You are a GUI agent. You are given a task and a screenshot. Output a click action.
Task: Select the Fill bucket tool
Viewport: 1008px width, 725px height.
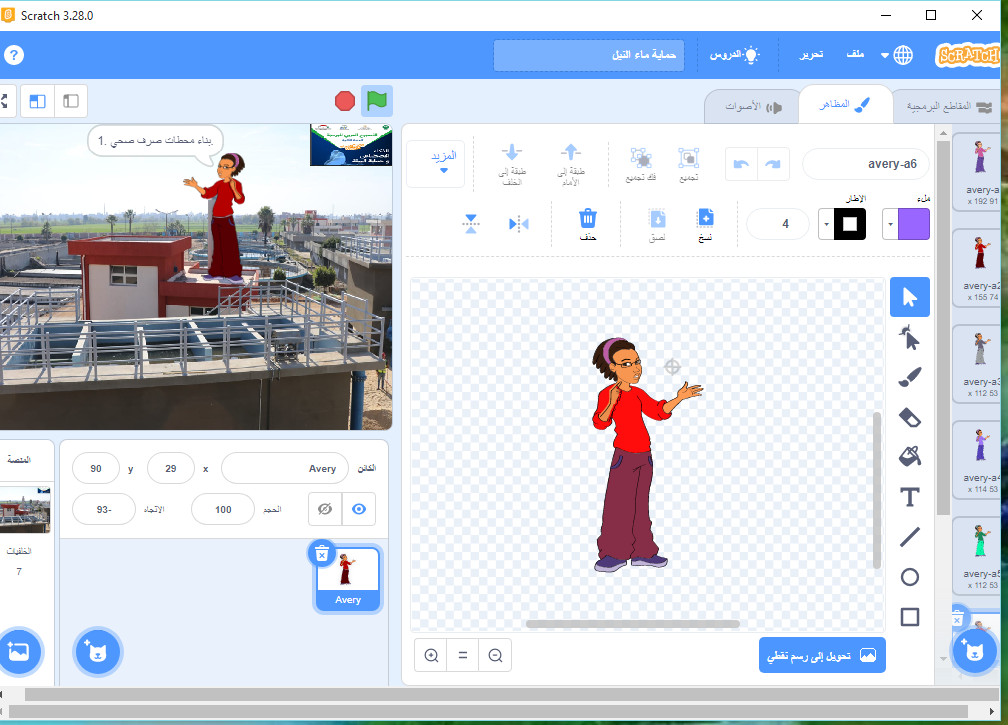(x=910, y=457)
